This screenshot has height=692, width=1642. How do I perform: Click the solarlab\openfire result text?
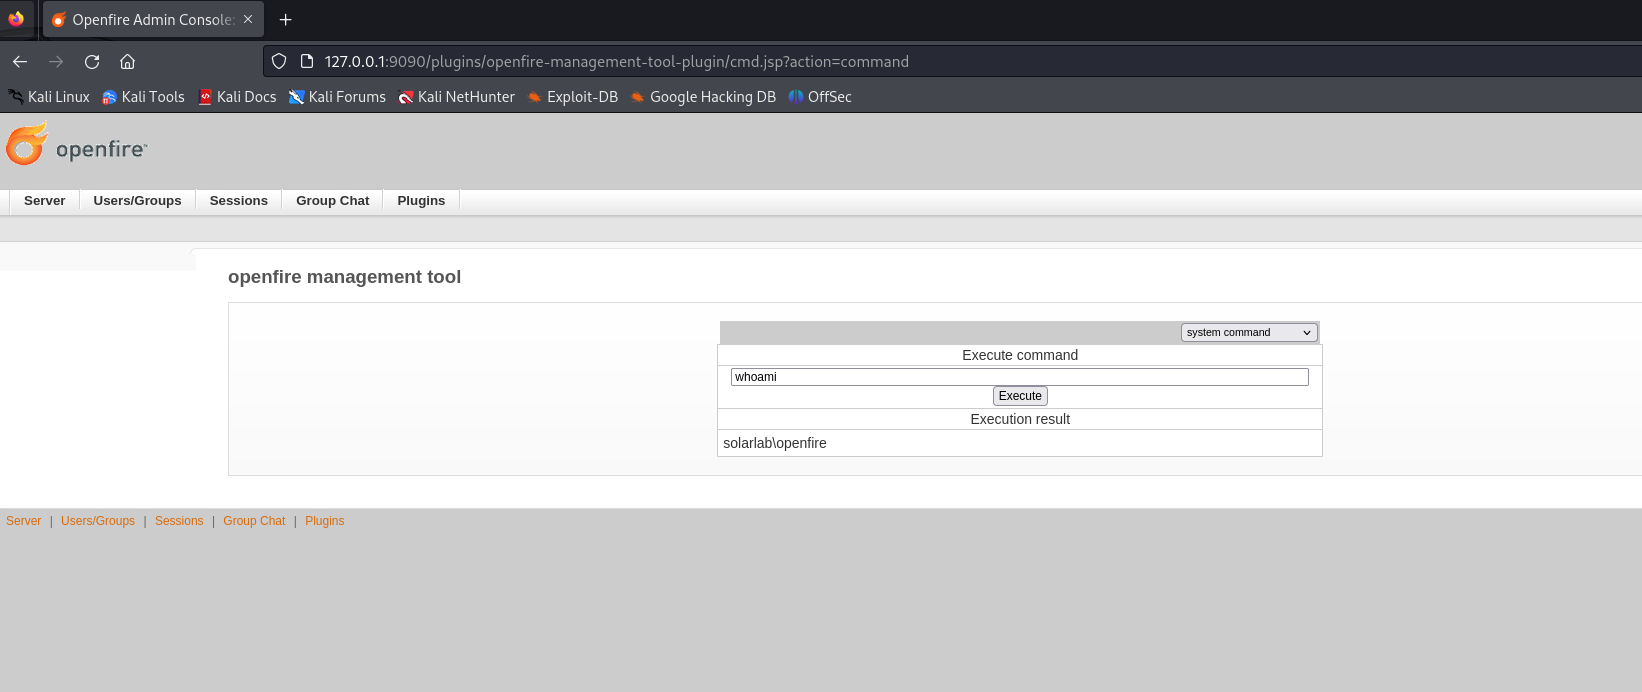click(775, 443)
